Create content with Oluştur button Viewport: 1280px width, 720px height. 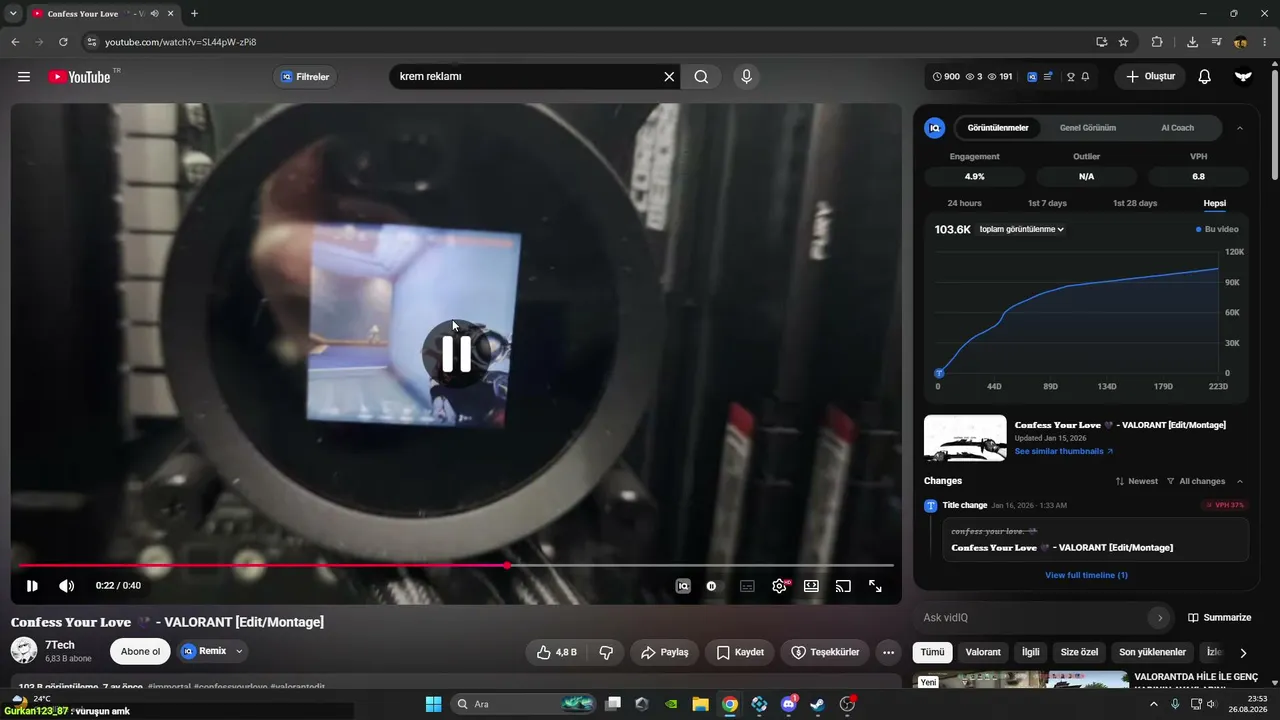point(1150,77)
